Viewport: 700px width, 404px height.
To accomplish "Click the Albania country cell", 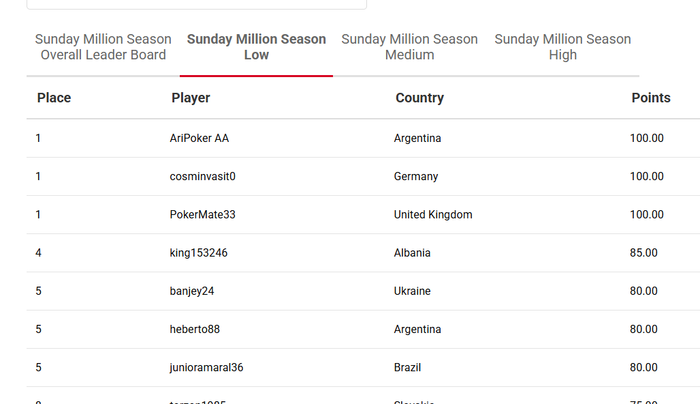I will point(412,253).
